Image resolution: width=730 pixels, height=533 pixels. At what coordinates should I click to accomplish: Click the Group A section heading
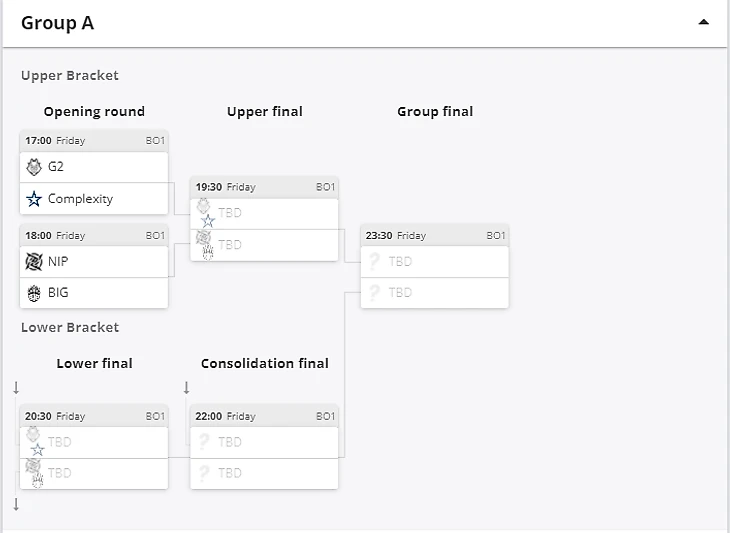coord(58,23)
